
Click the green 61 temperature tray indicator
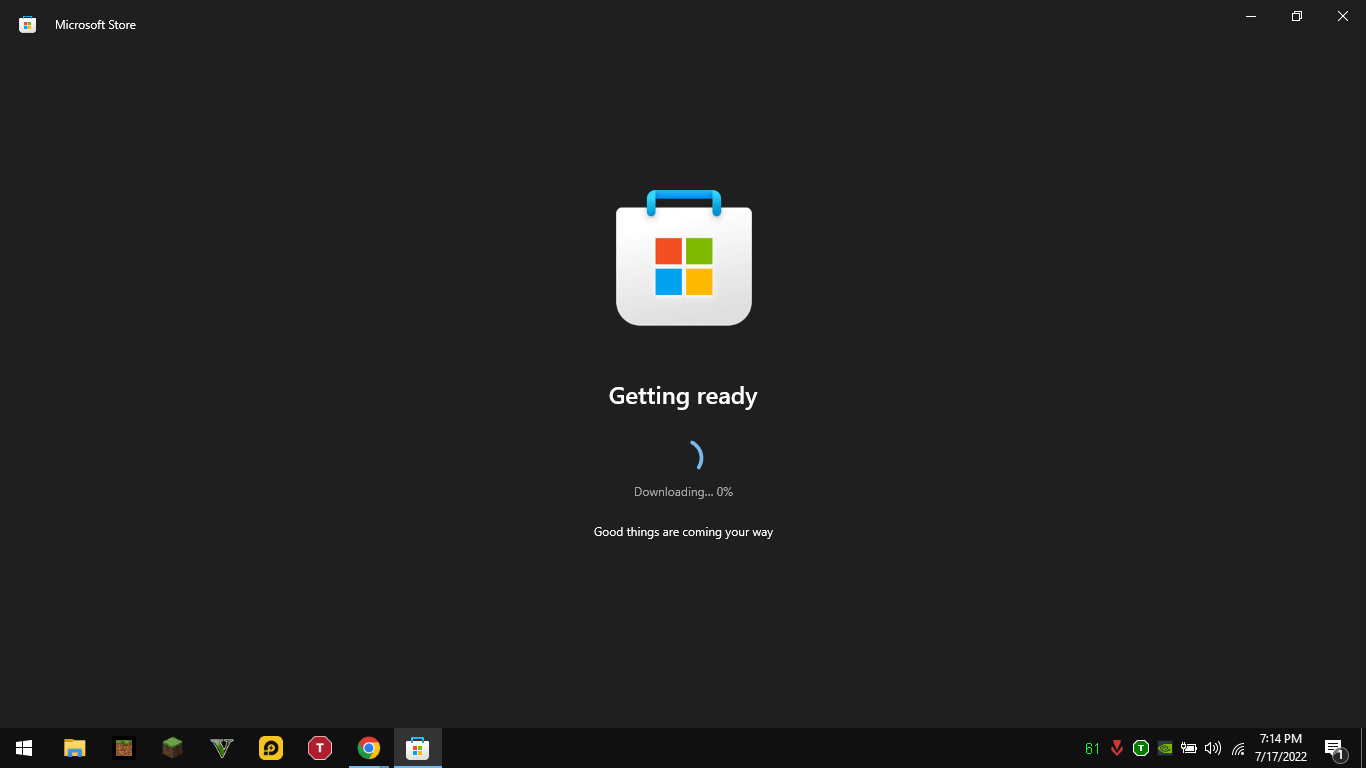point(1093,748)
